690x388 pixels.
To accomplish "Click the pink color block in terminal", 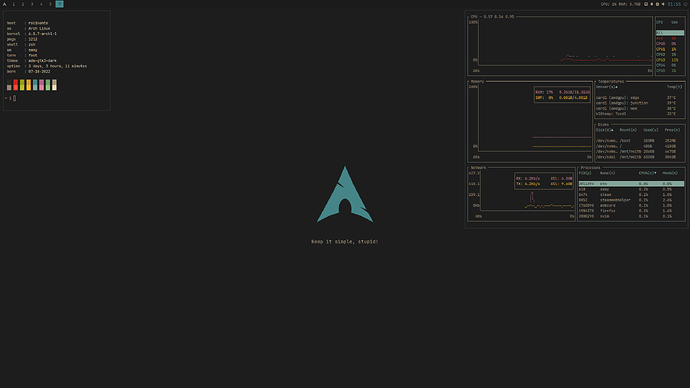I will click(41, 85).
